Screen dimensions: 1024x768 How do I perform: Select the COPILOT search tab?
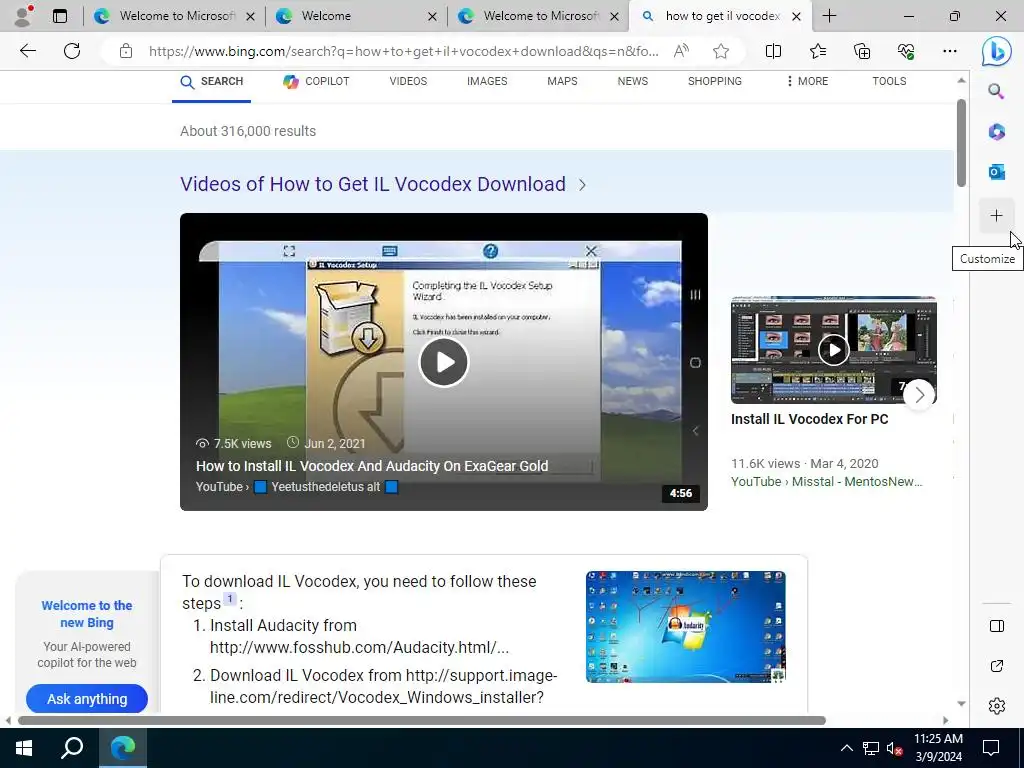click(x=316, y=82)
